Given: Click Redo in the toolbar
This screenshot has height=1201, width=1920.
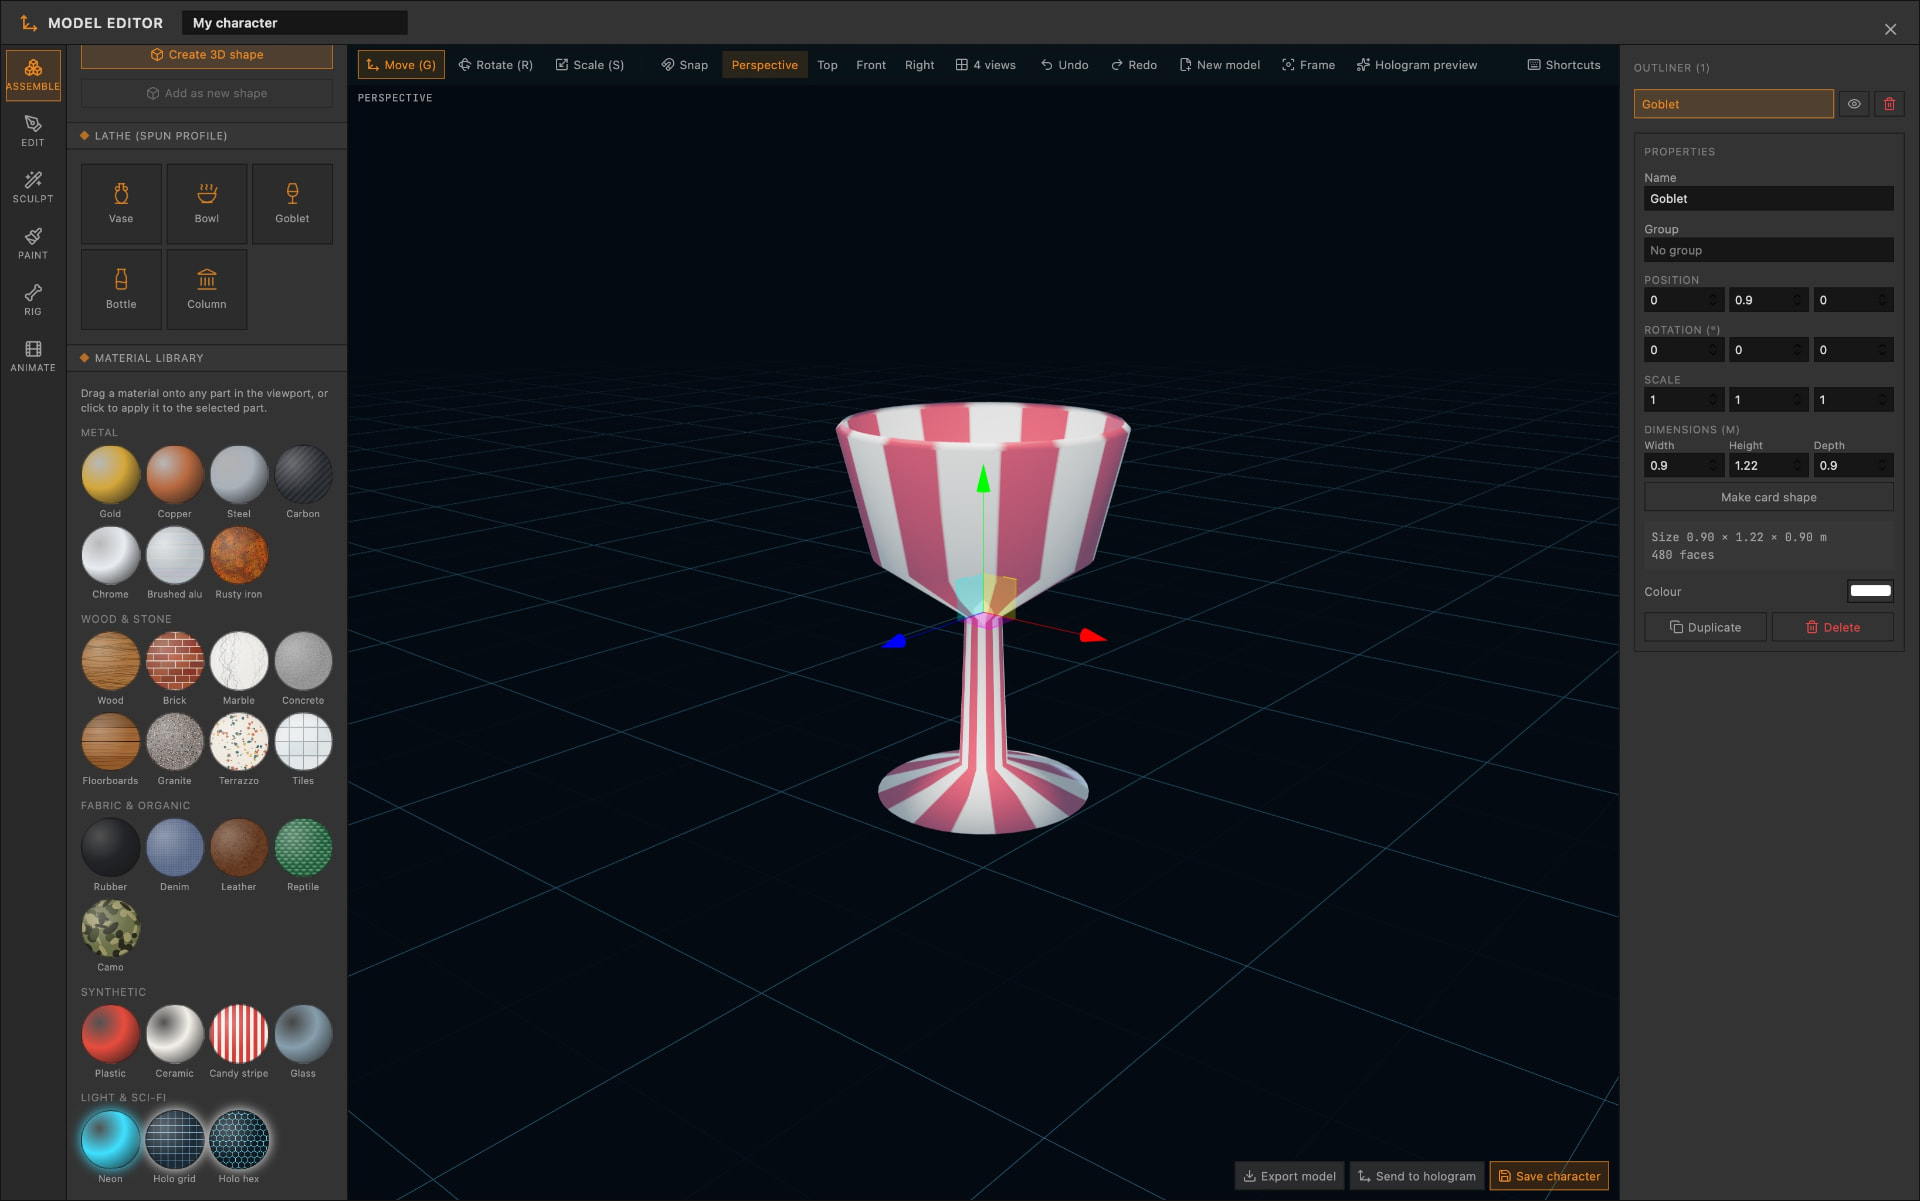Looking at the screenshot, I should point(1134,65).
